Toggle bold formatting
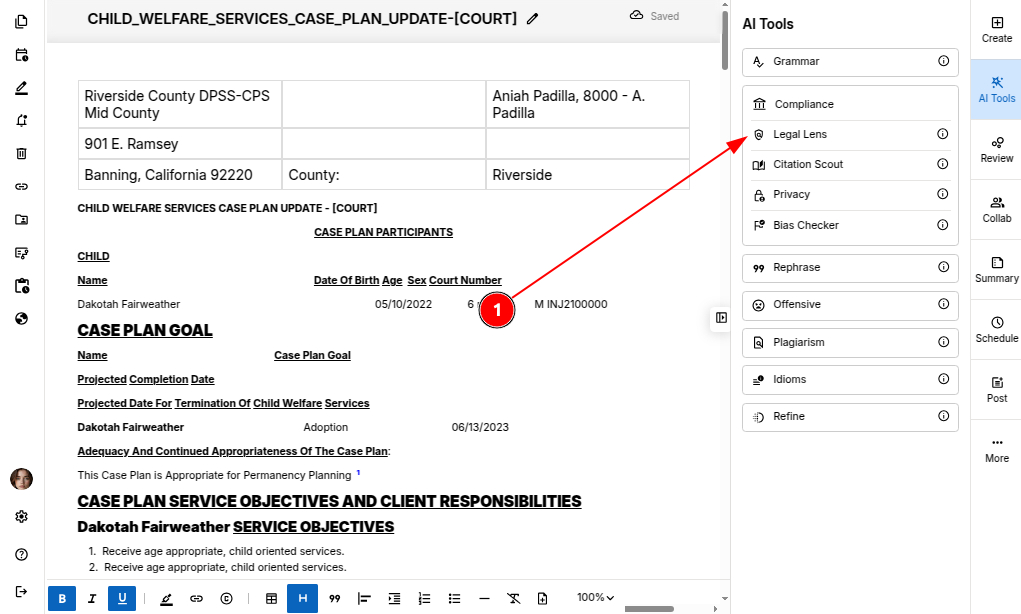The image size is (1021, 614). 62,598
